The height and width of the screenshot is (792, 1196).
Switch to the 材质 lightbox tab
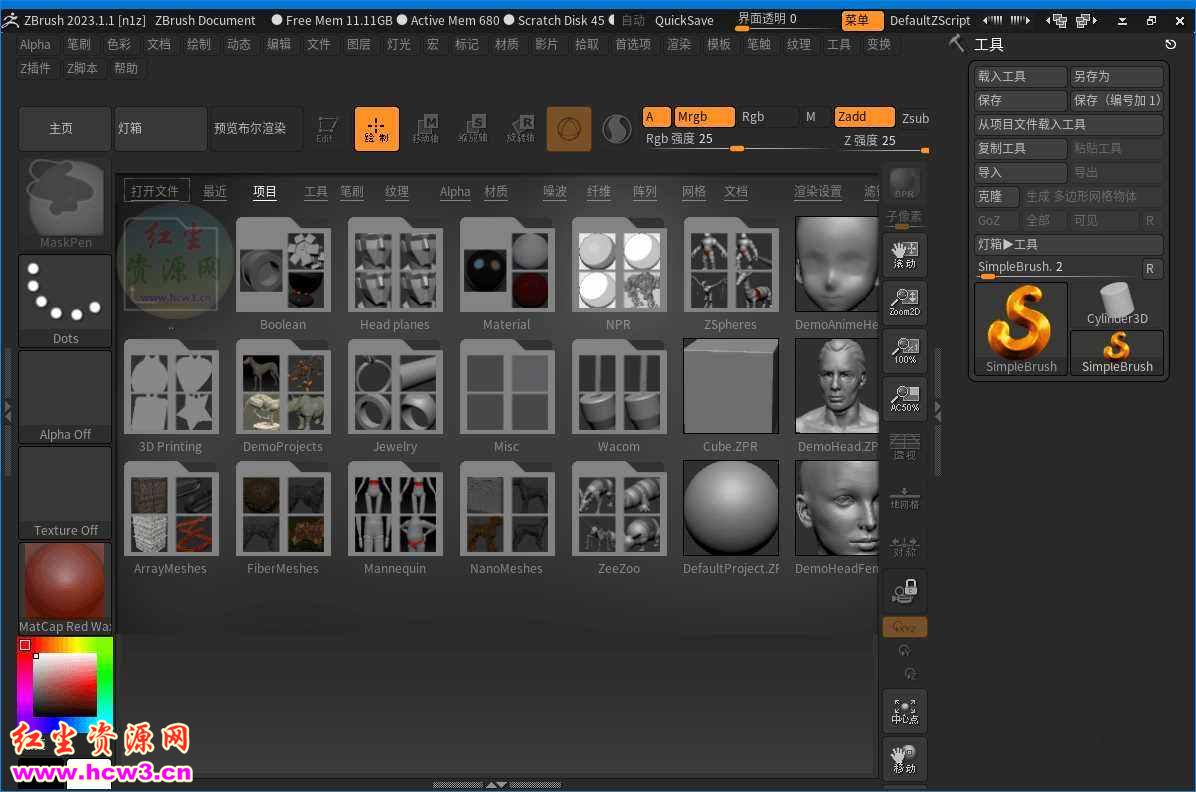pyautogui.click(x=496, y=192)
